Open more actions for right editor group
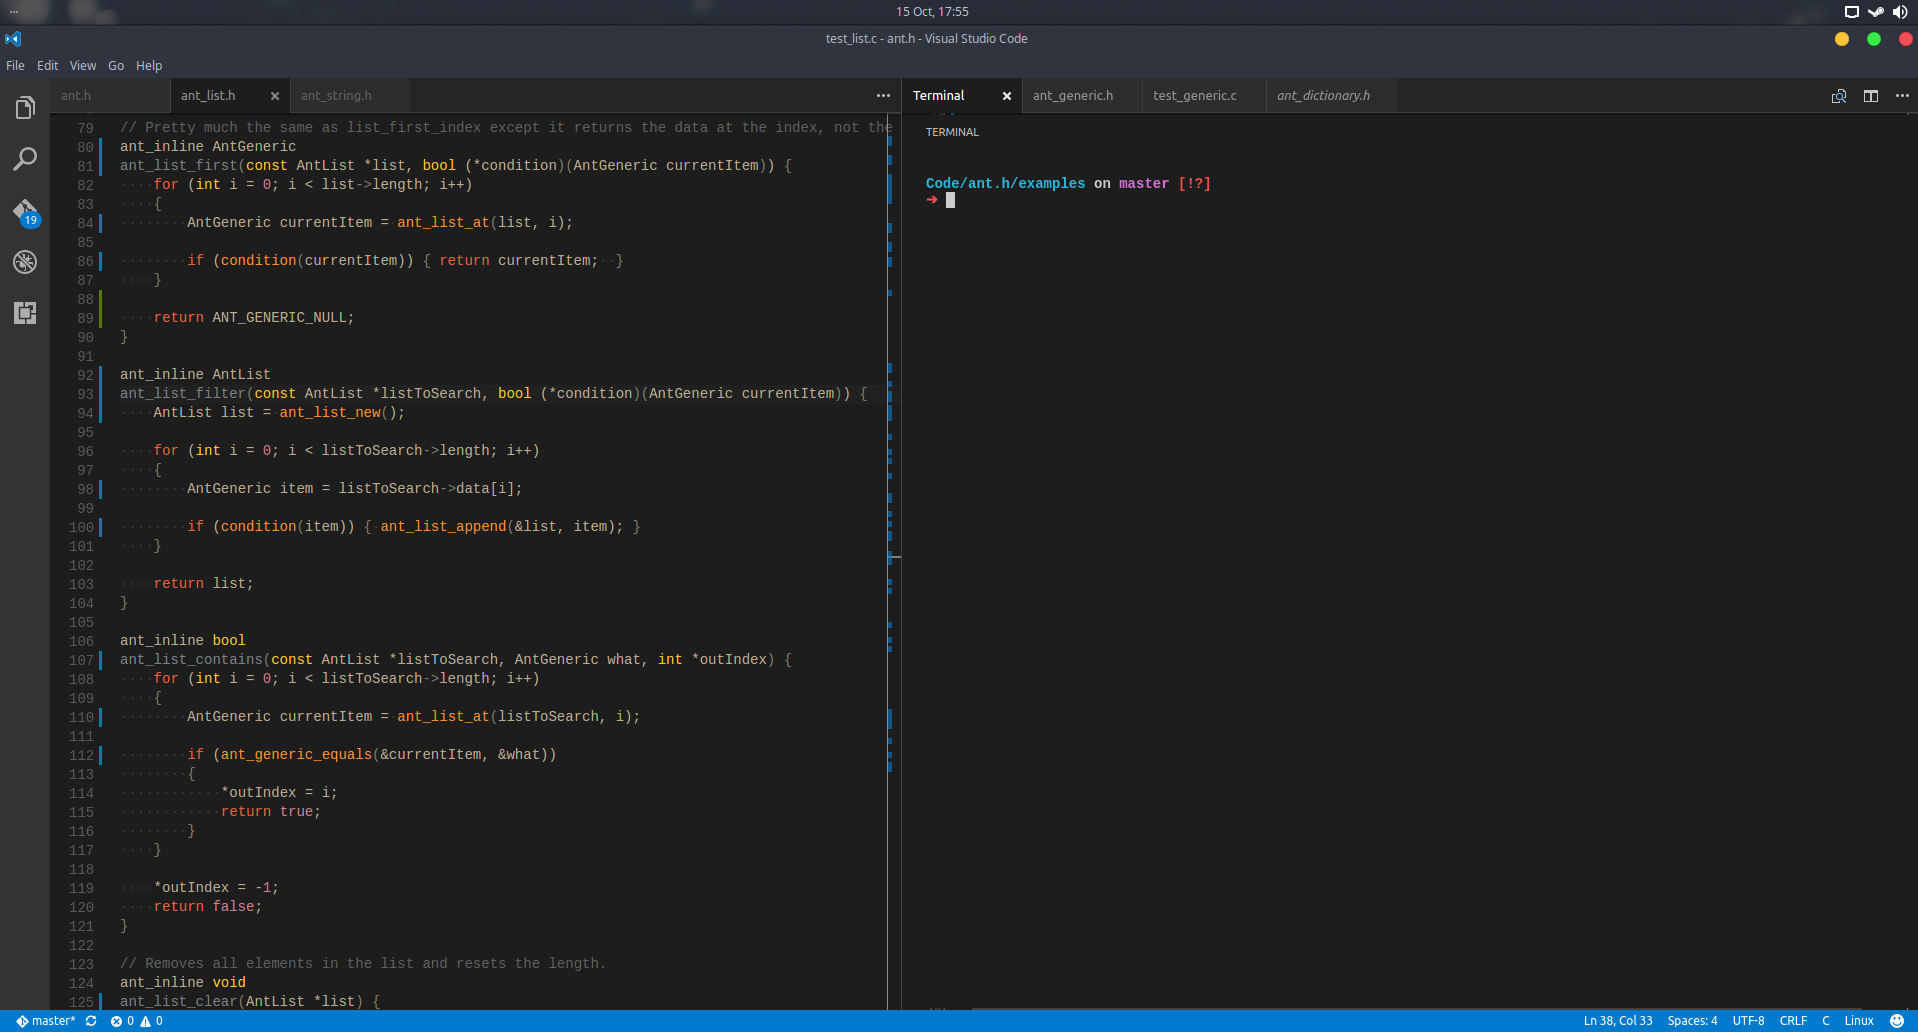Screen dimensions: 1918x1032 coord(1902,96)
